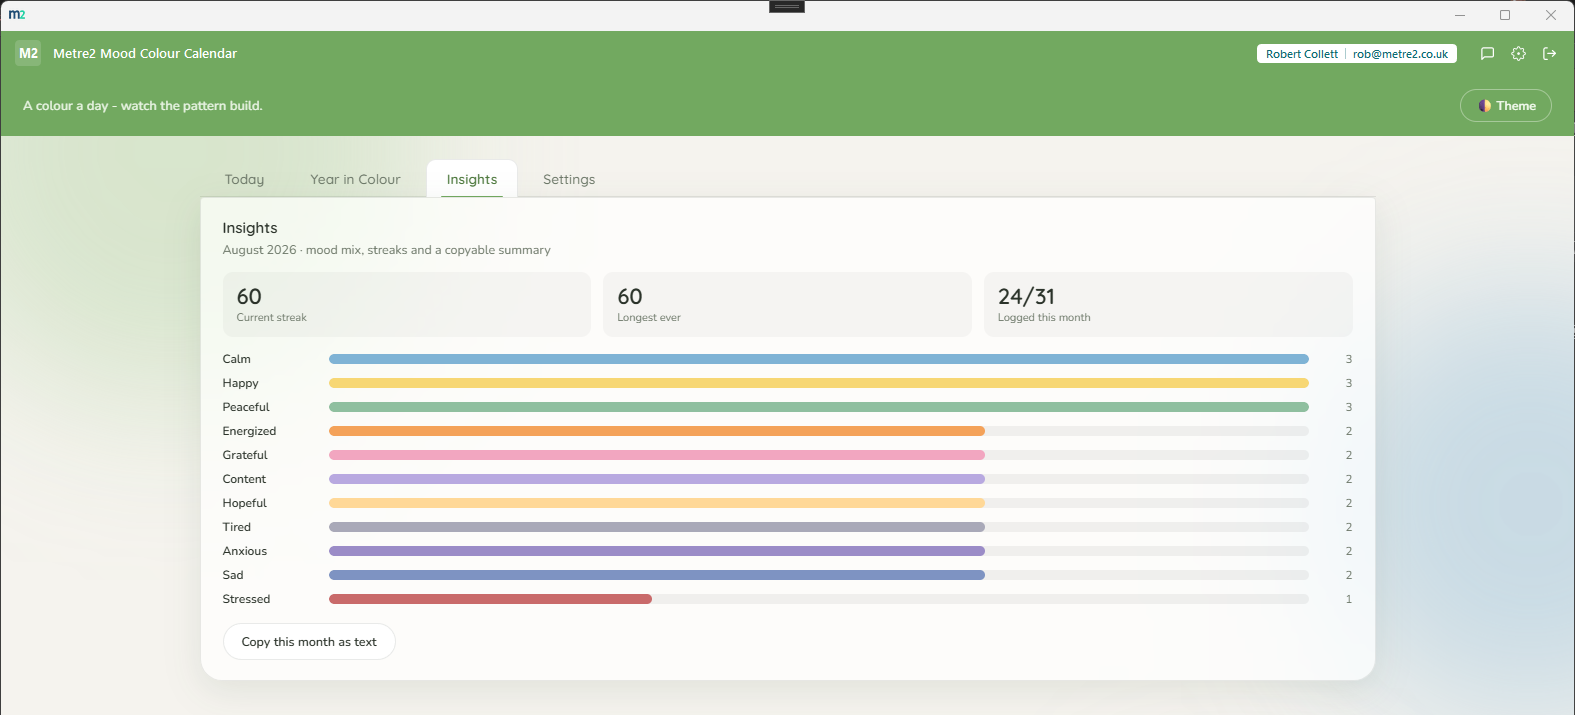
Task: Click the Grateful label
Action: click(245, 455)
